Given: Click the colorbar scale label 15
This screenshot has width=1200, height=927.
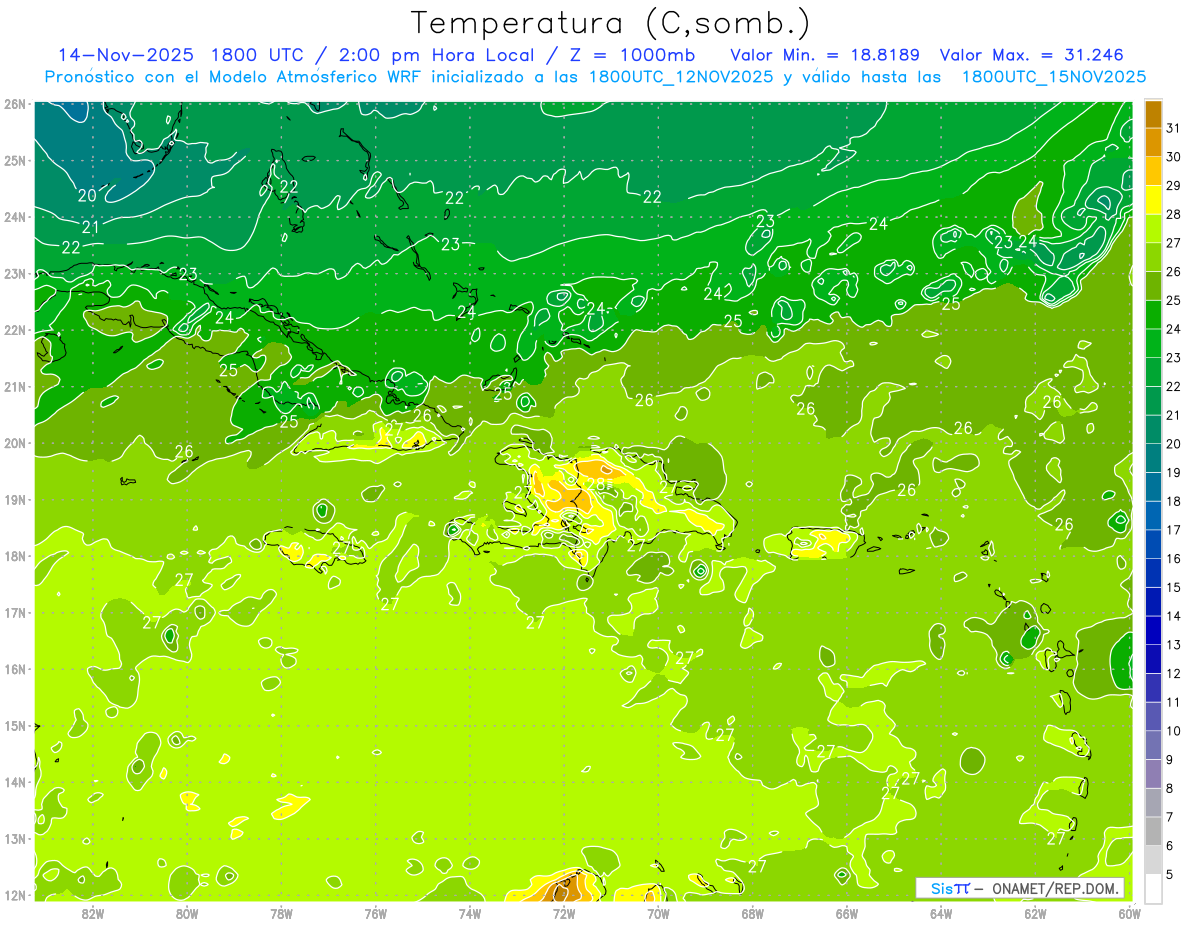Looking at the screenshot, I should click(x=1172, y=587).
